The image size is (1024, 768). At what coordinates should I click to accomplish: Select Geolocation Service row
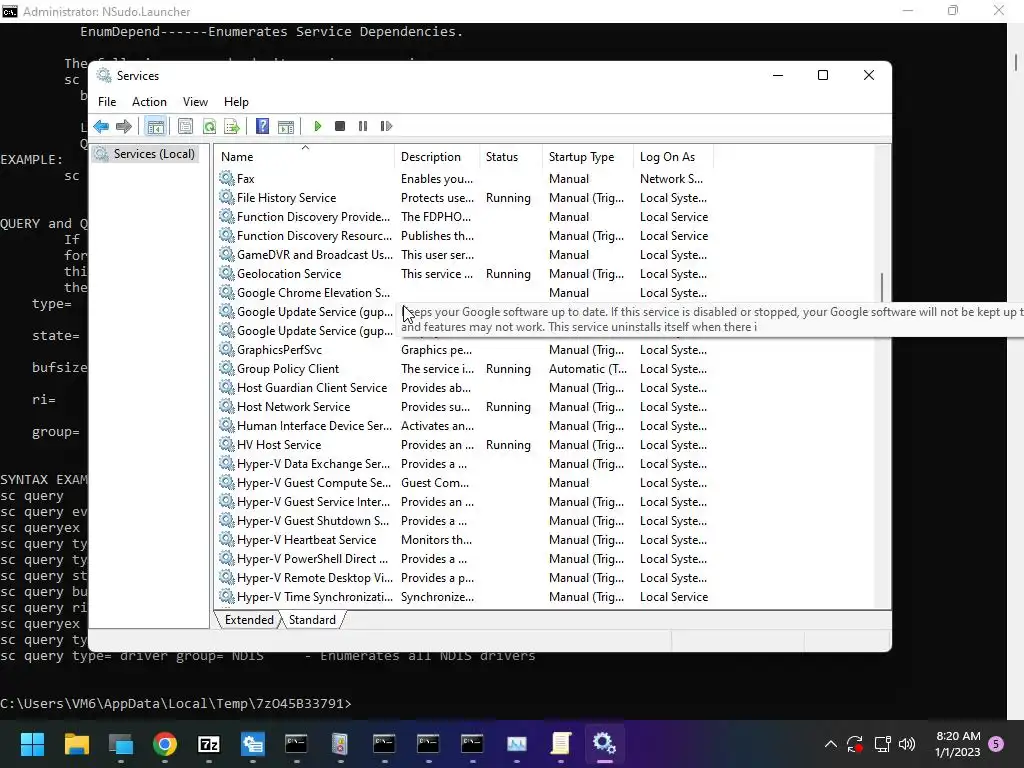[465, 274]
